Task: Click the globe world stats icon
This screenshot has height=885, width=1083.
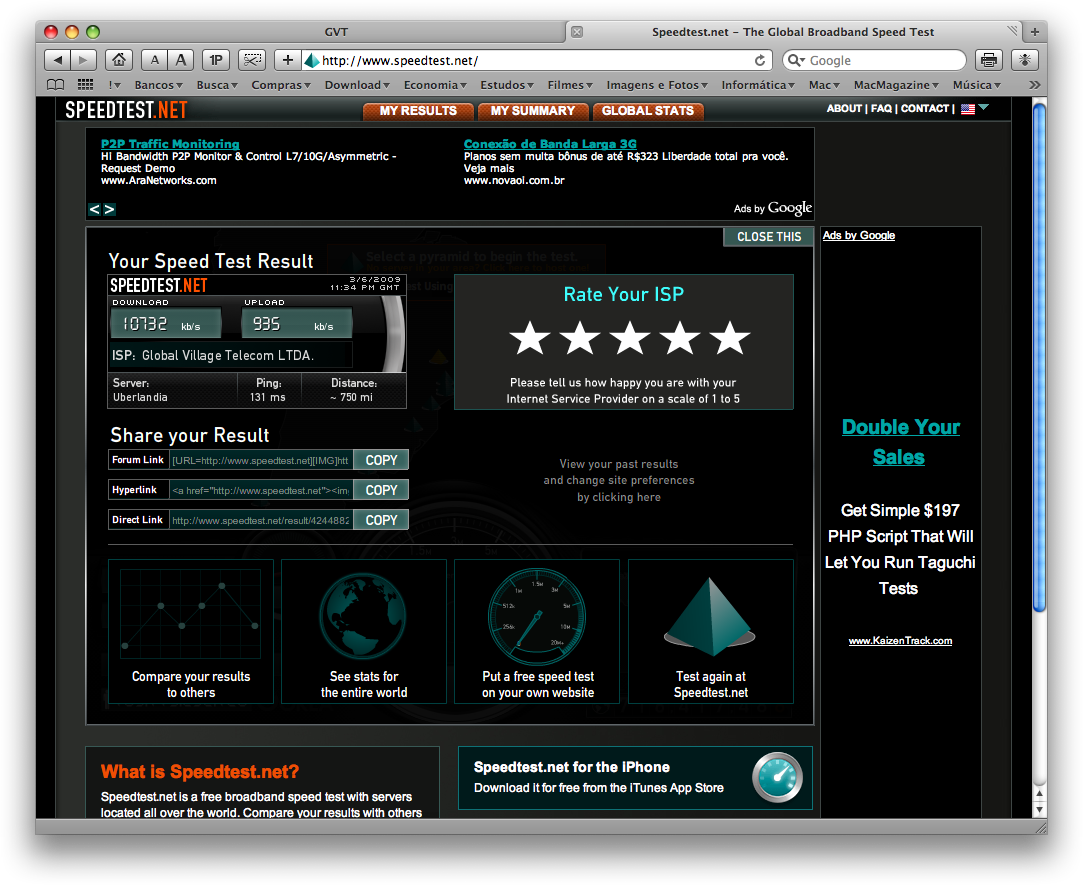Action: (x=363, y=614)
